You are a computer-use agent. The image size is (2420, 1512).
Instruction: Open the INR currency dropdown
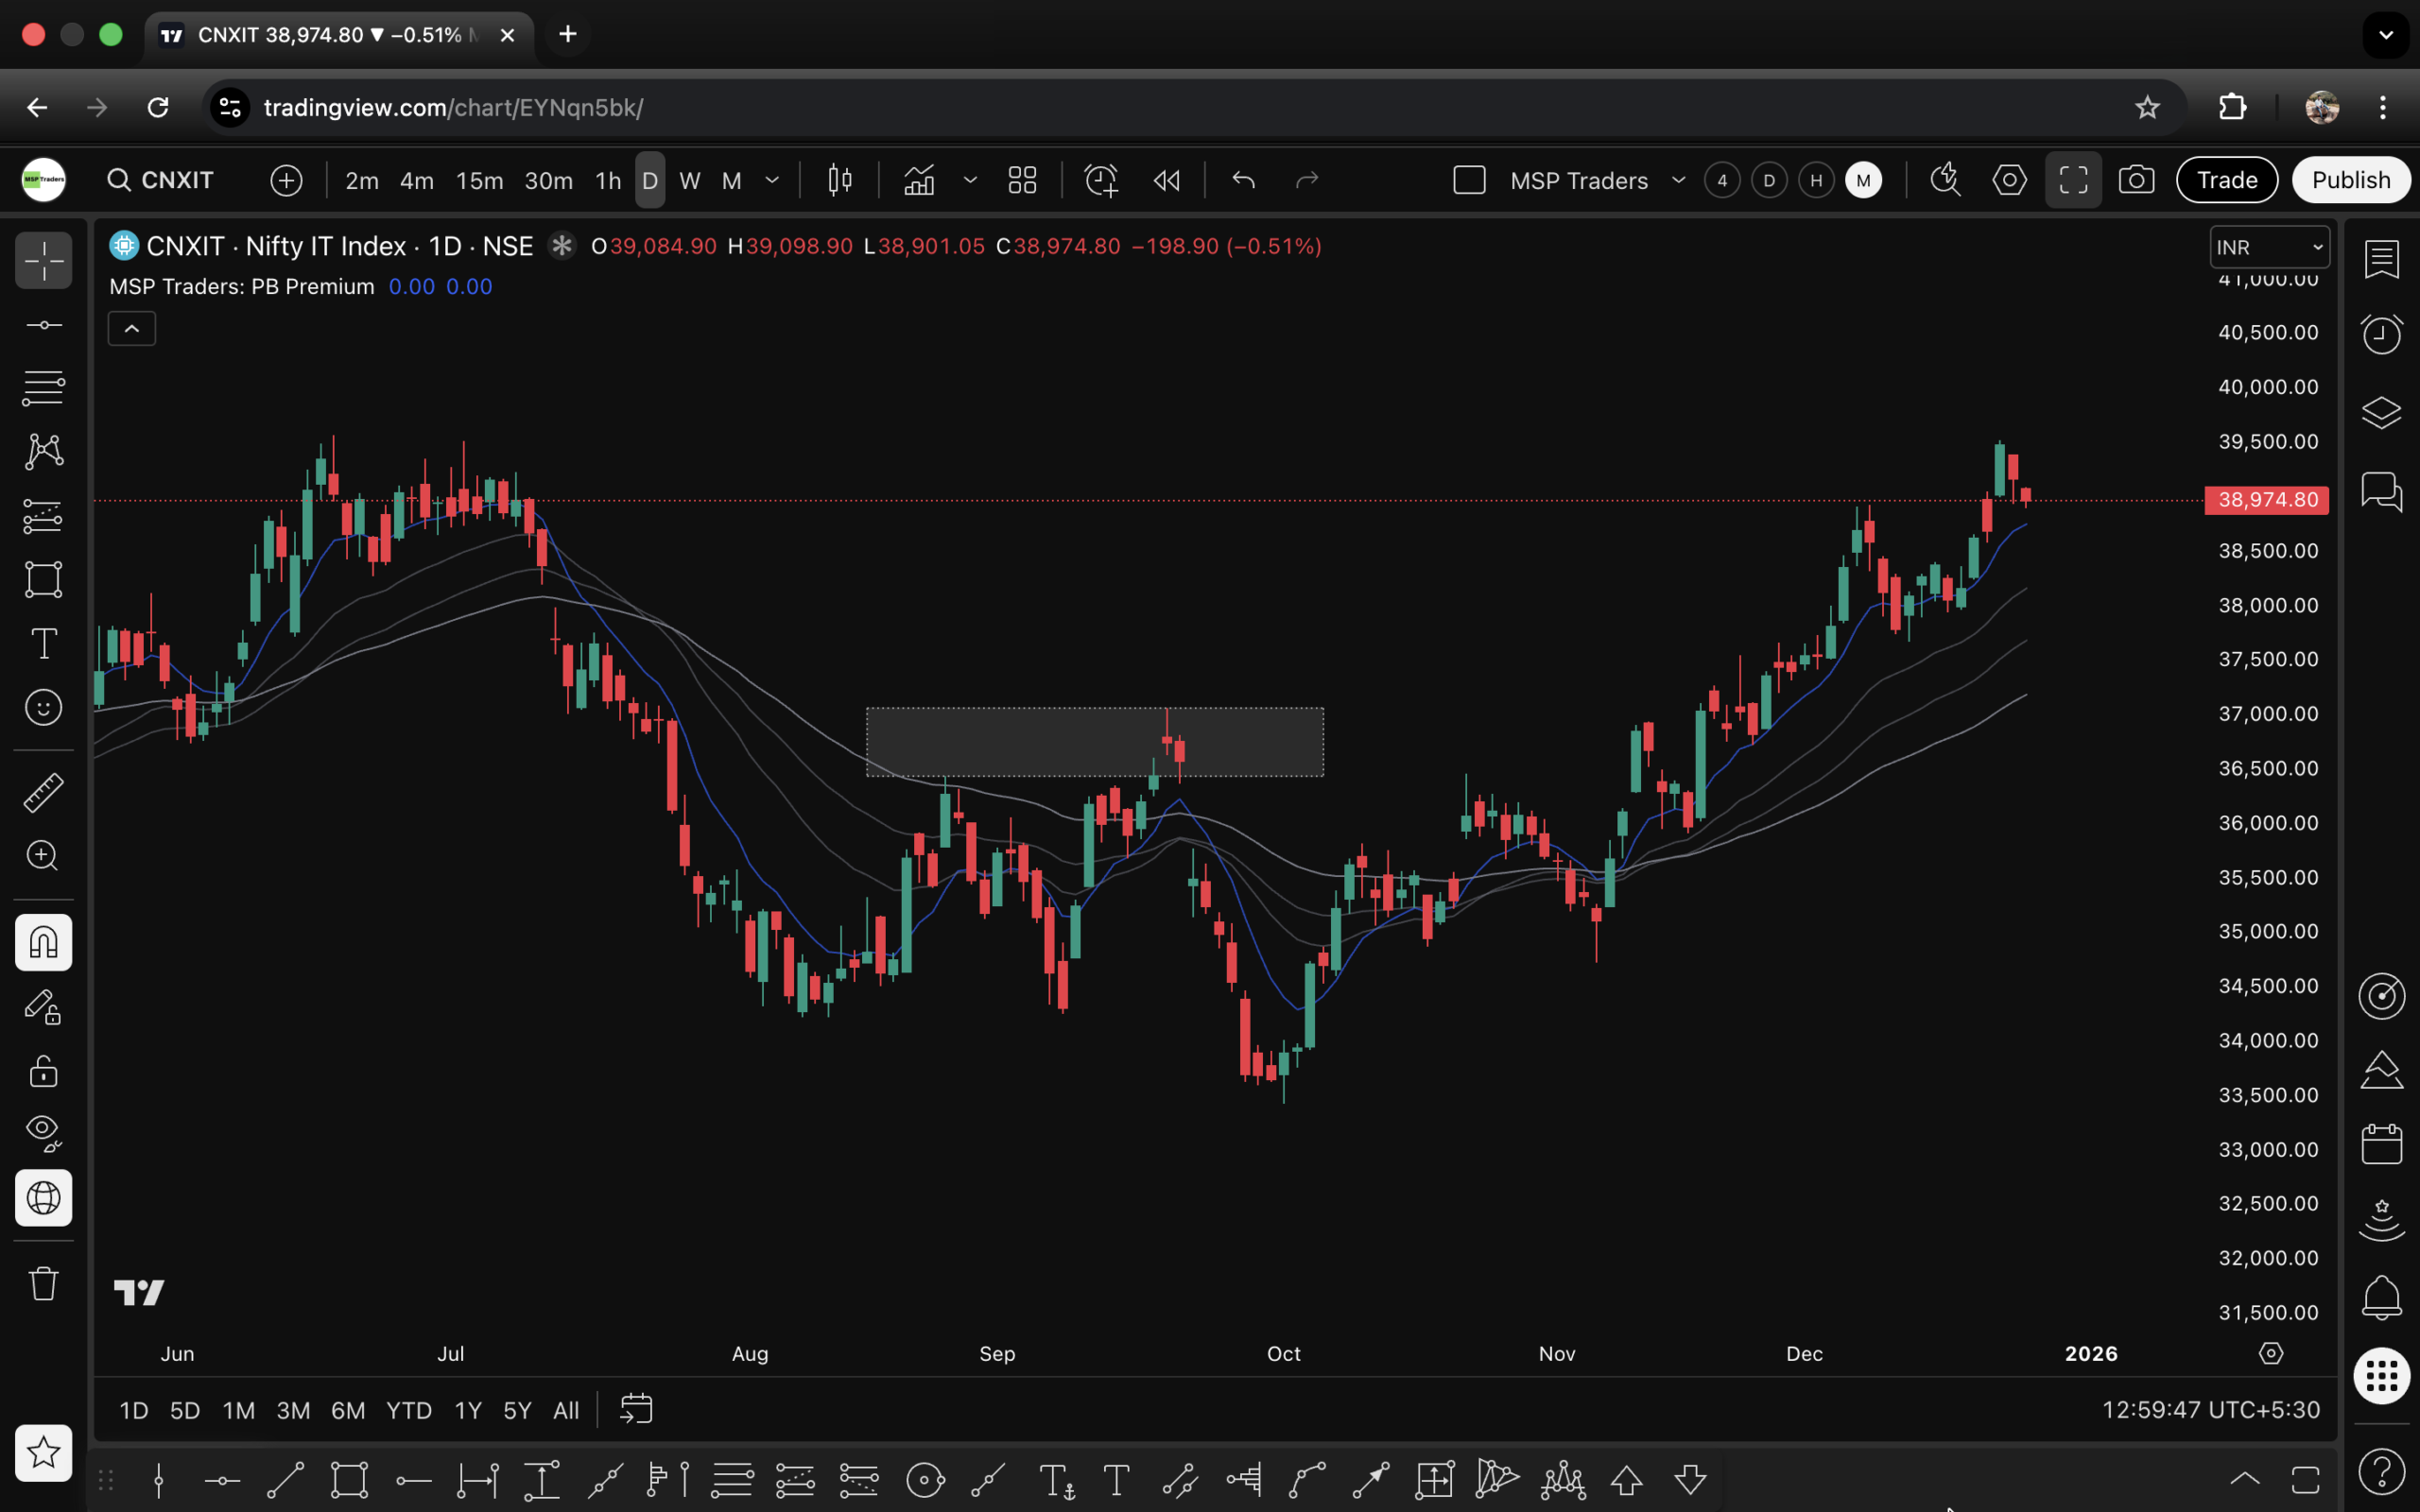2269,247
